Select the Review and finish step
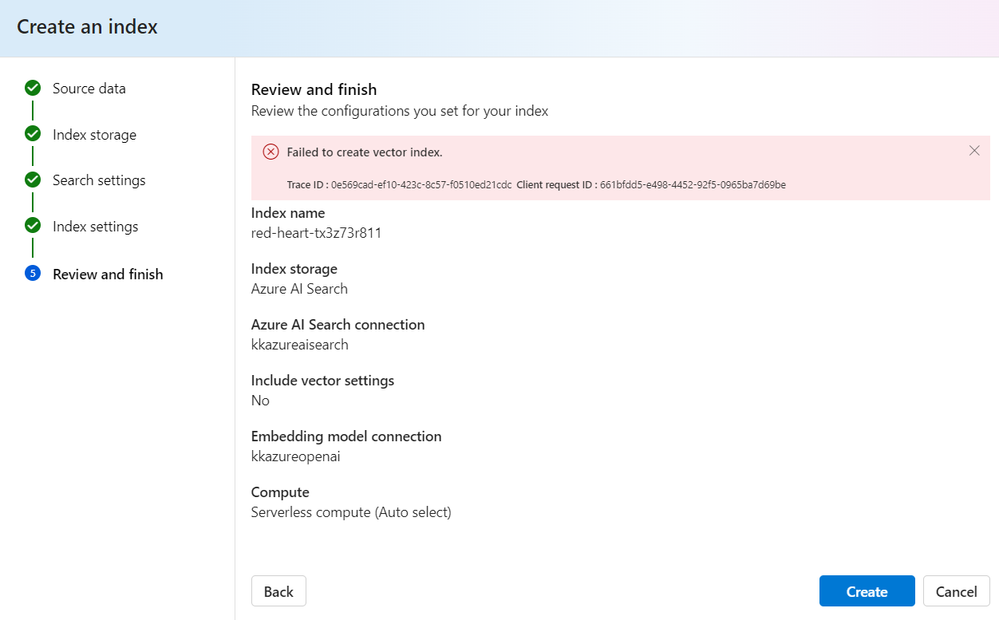This screenshot has width=999, height=620. [107, 274]
